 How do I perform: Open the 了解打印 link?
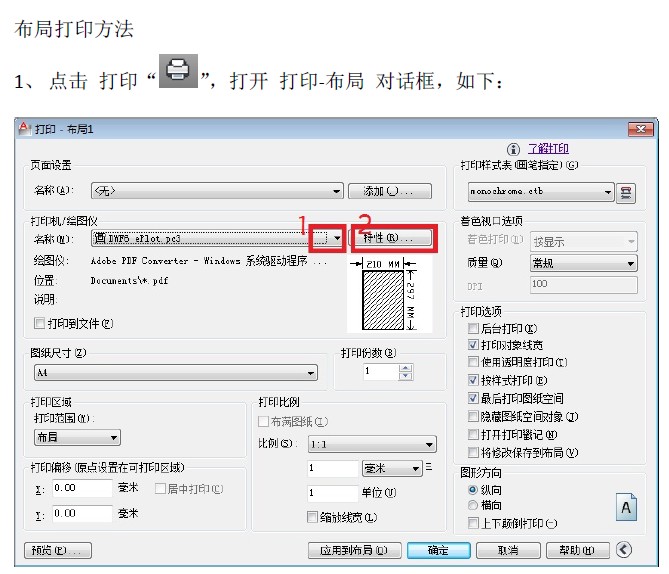coord(548,149)
